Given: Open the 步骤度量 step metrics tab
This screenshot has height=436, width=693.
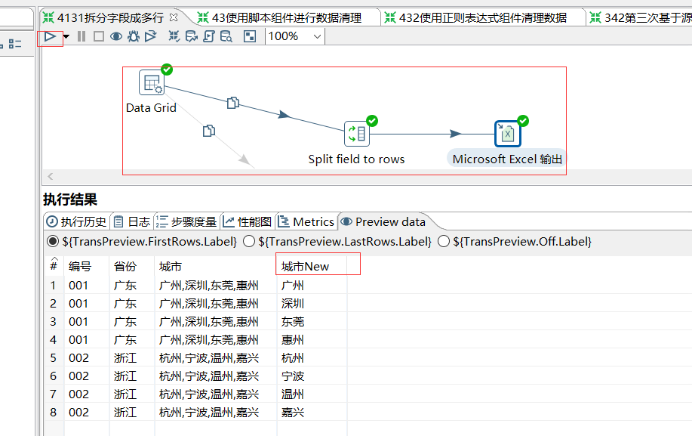Looking at the screenshot, I should pyautogui.click(x=186, y=222).
